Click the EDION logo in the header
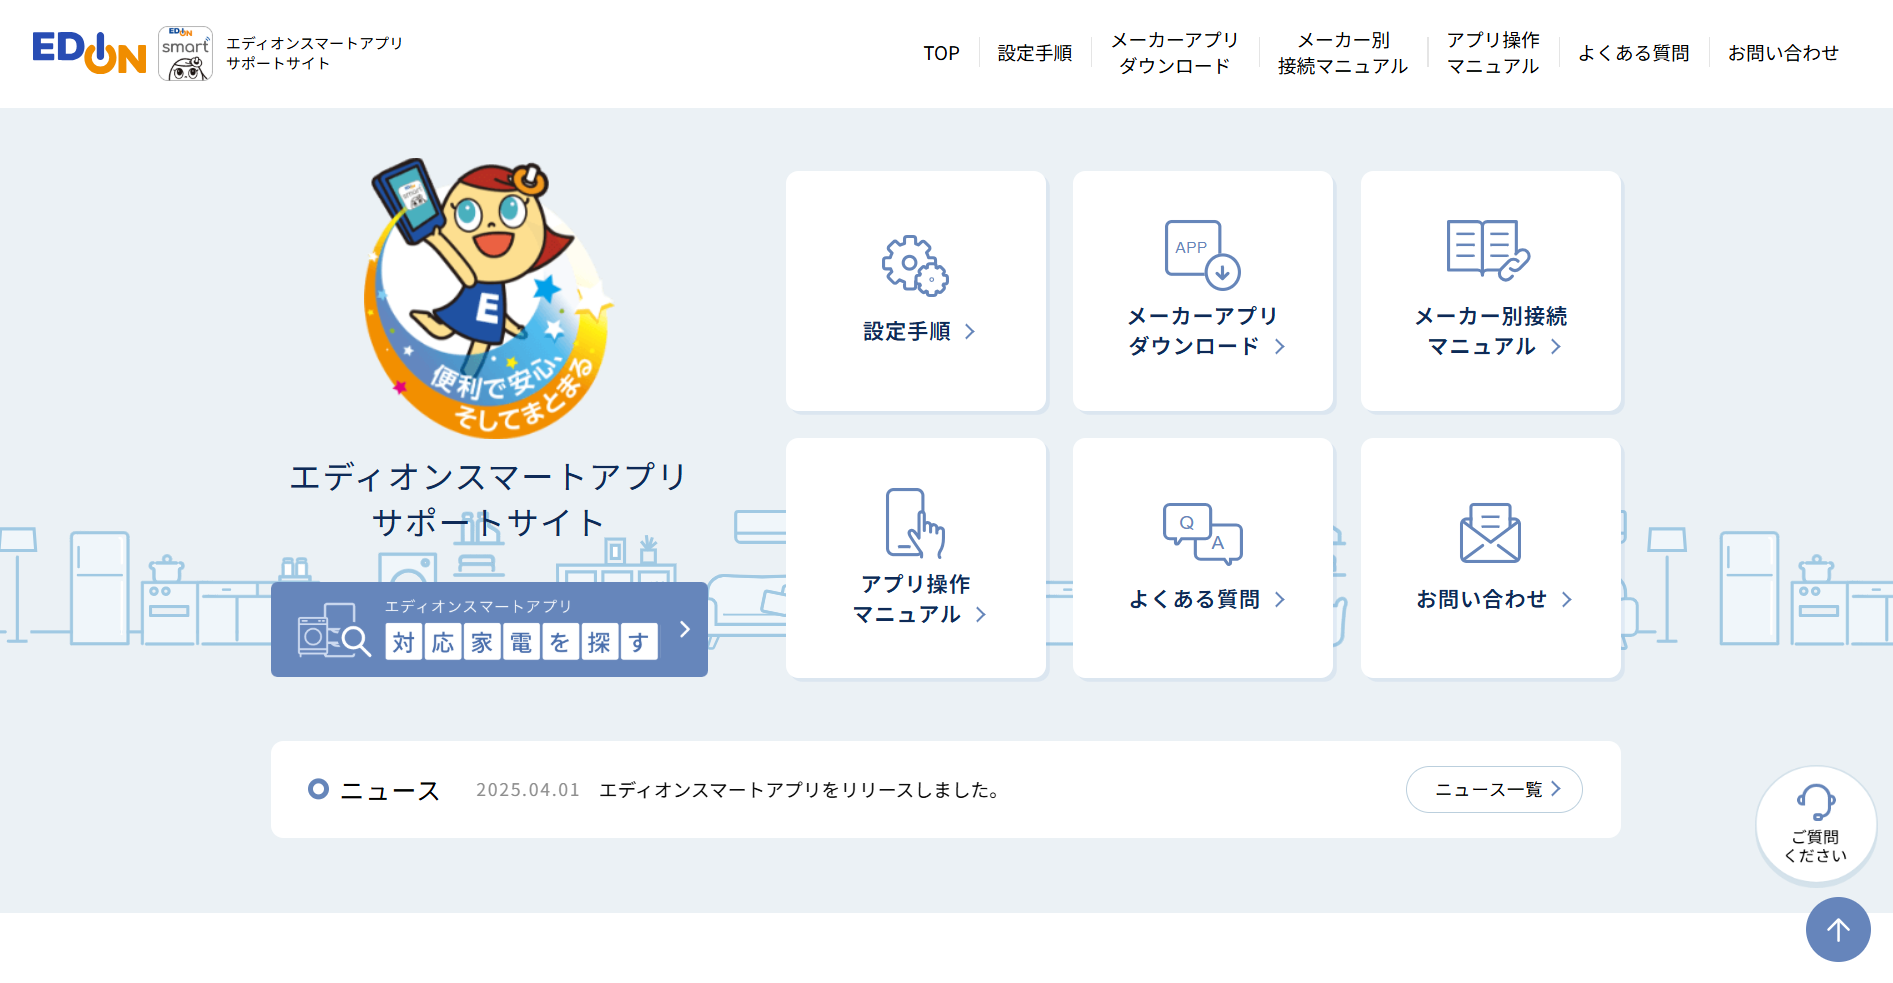 (x=89, y=53)
